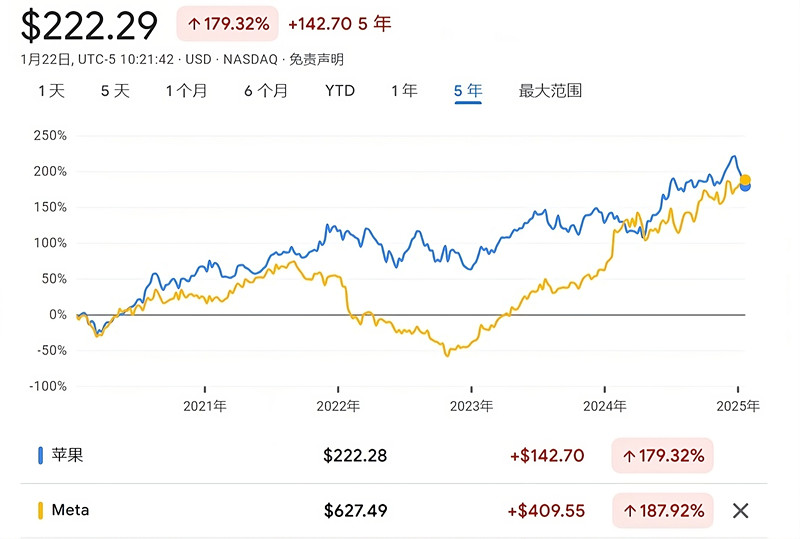Image resolution: width=800 pixels, height=539 pixels.
Task: Remove Meta comparison with X button
Action: (x=740, y=510)
